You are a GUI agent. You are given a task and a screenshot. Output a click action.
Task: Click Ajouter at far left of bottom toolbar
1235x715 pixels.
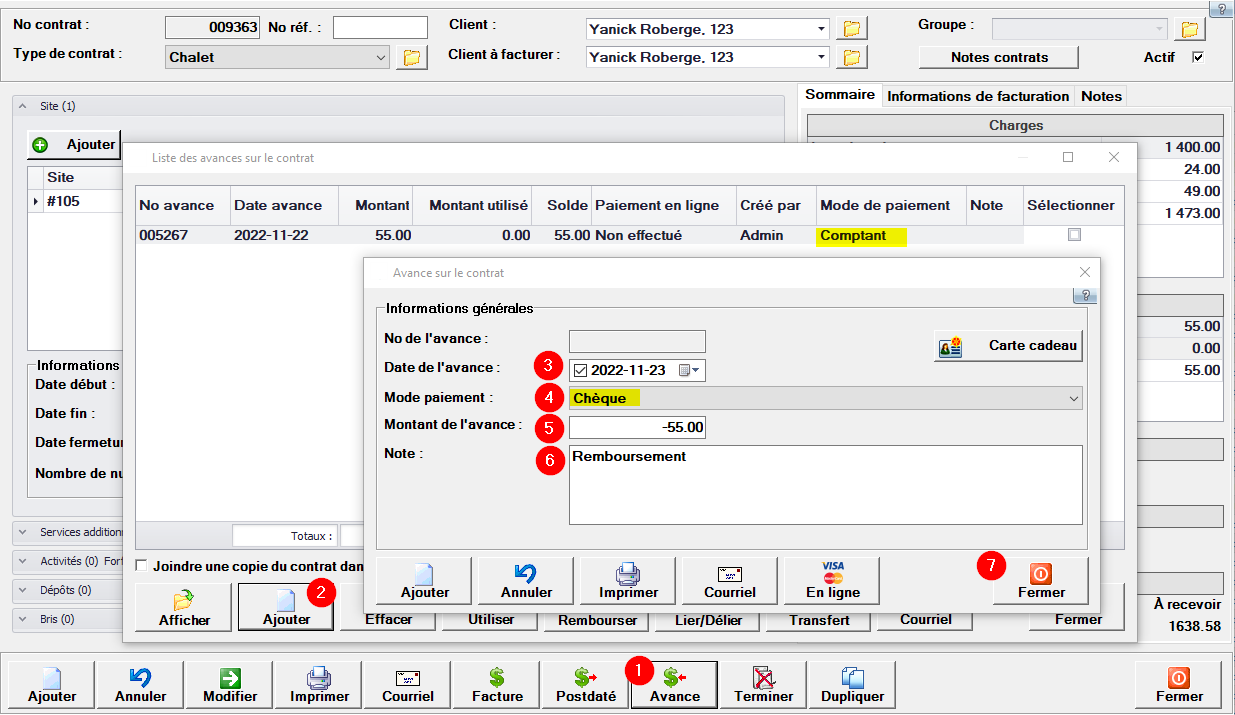[x=52, y=685]
